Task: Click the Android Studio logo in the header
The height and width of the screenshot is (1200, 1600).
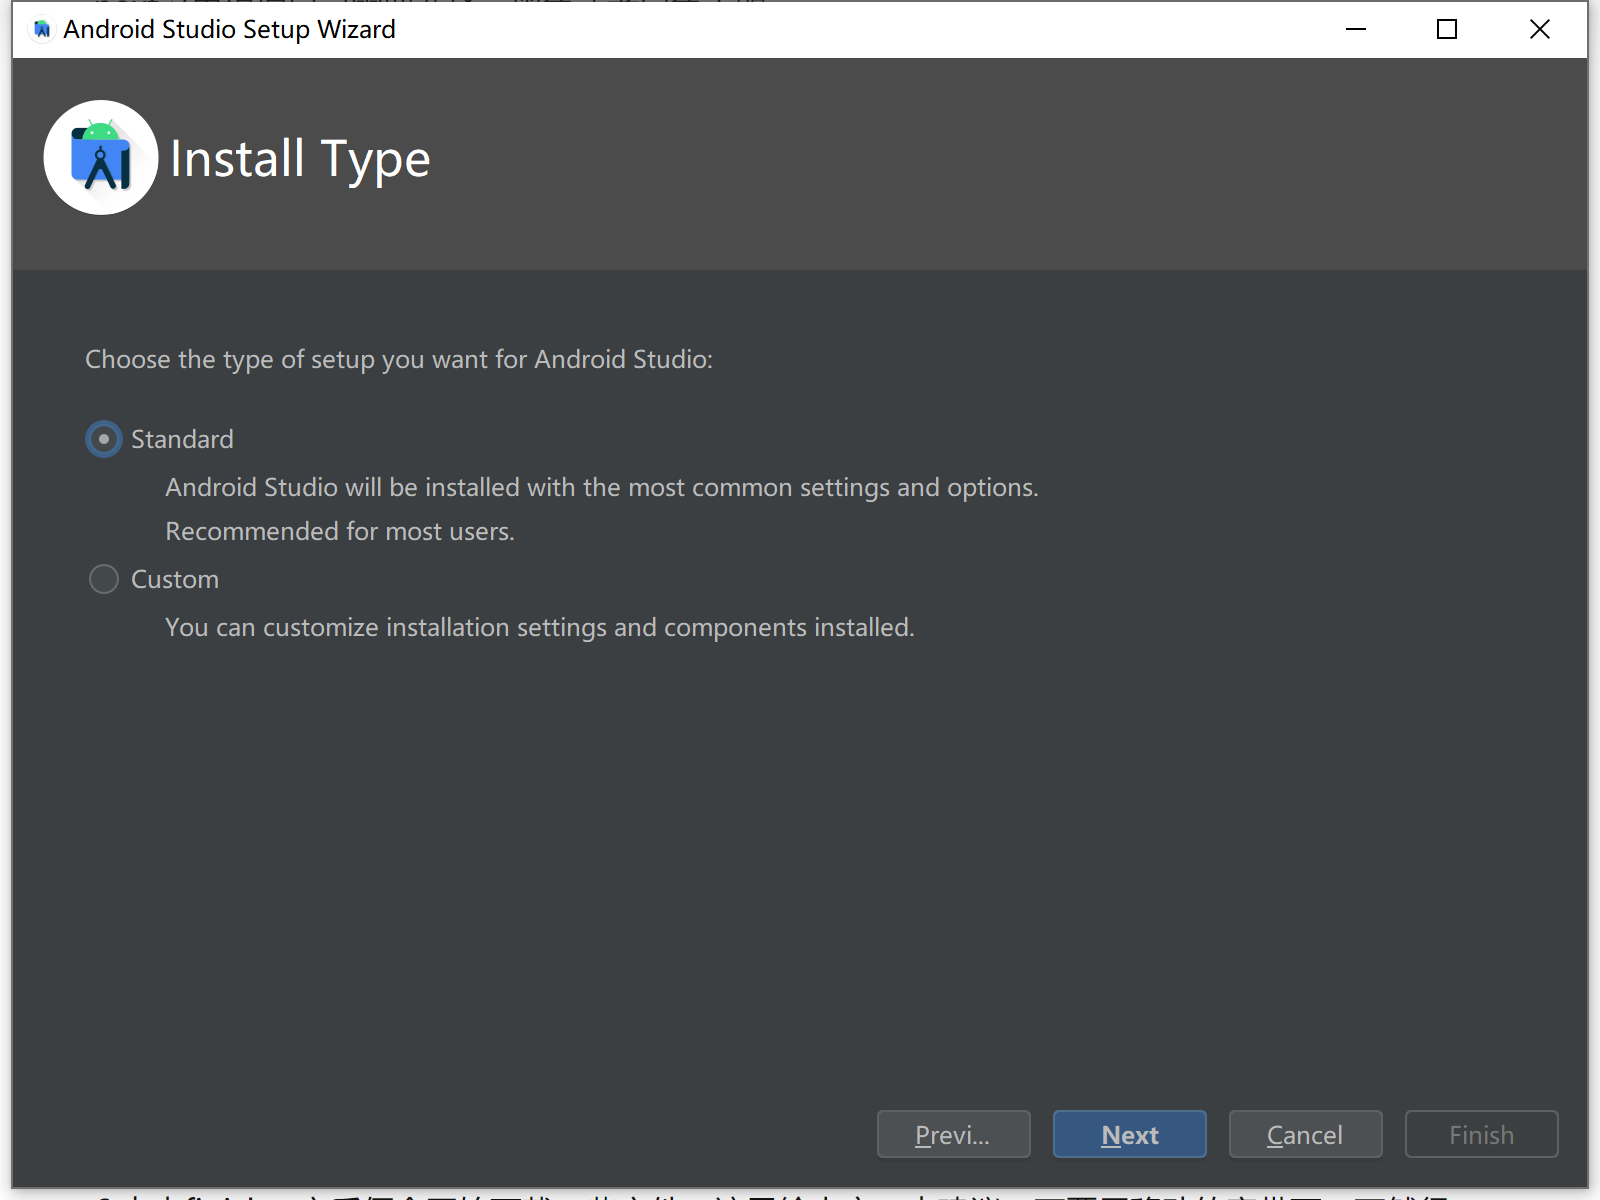Action: pyautogui.click(x=101, y=158)
